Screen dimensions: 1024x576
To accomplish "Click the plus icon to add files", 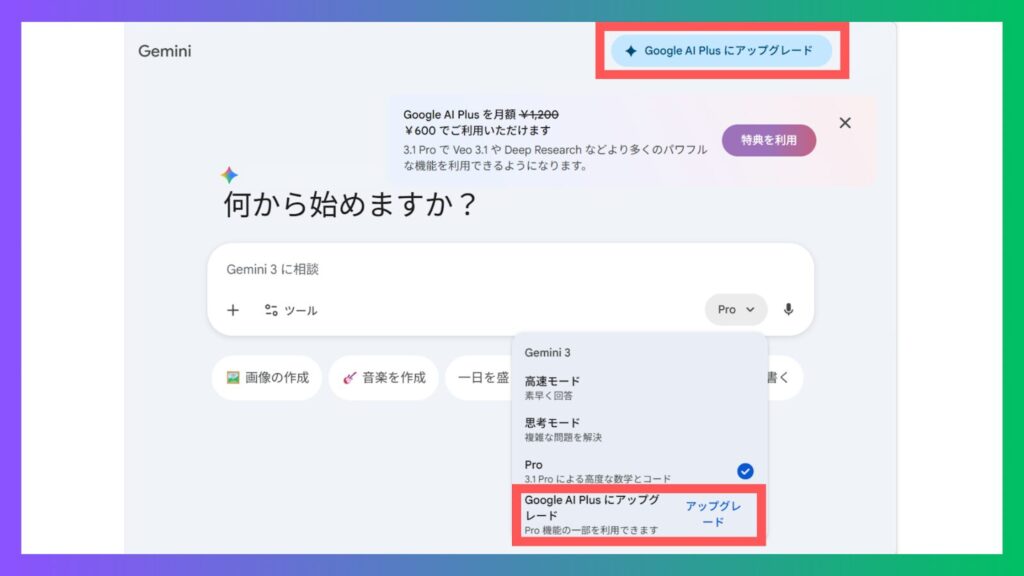I will click(233, 310).
